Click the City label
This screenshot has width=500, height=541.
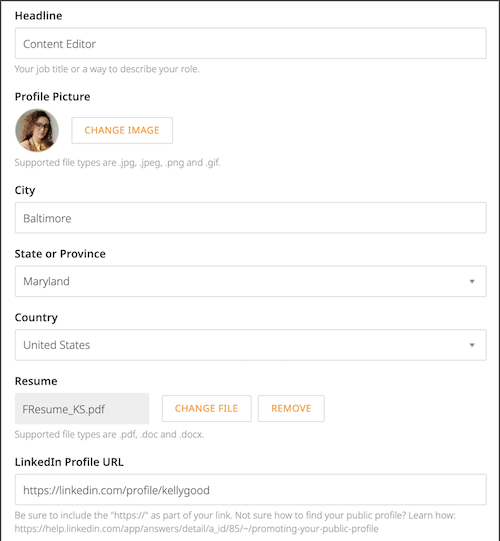(25, 190)
